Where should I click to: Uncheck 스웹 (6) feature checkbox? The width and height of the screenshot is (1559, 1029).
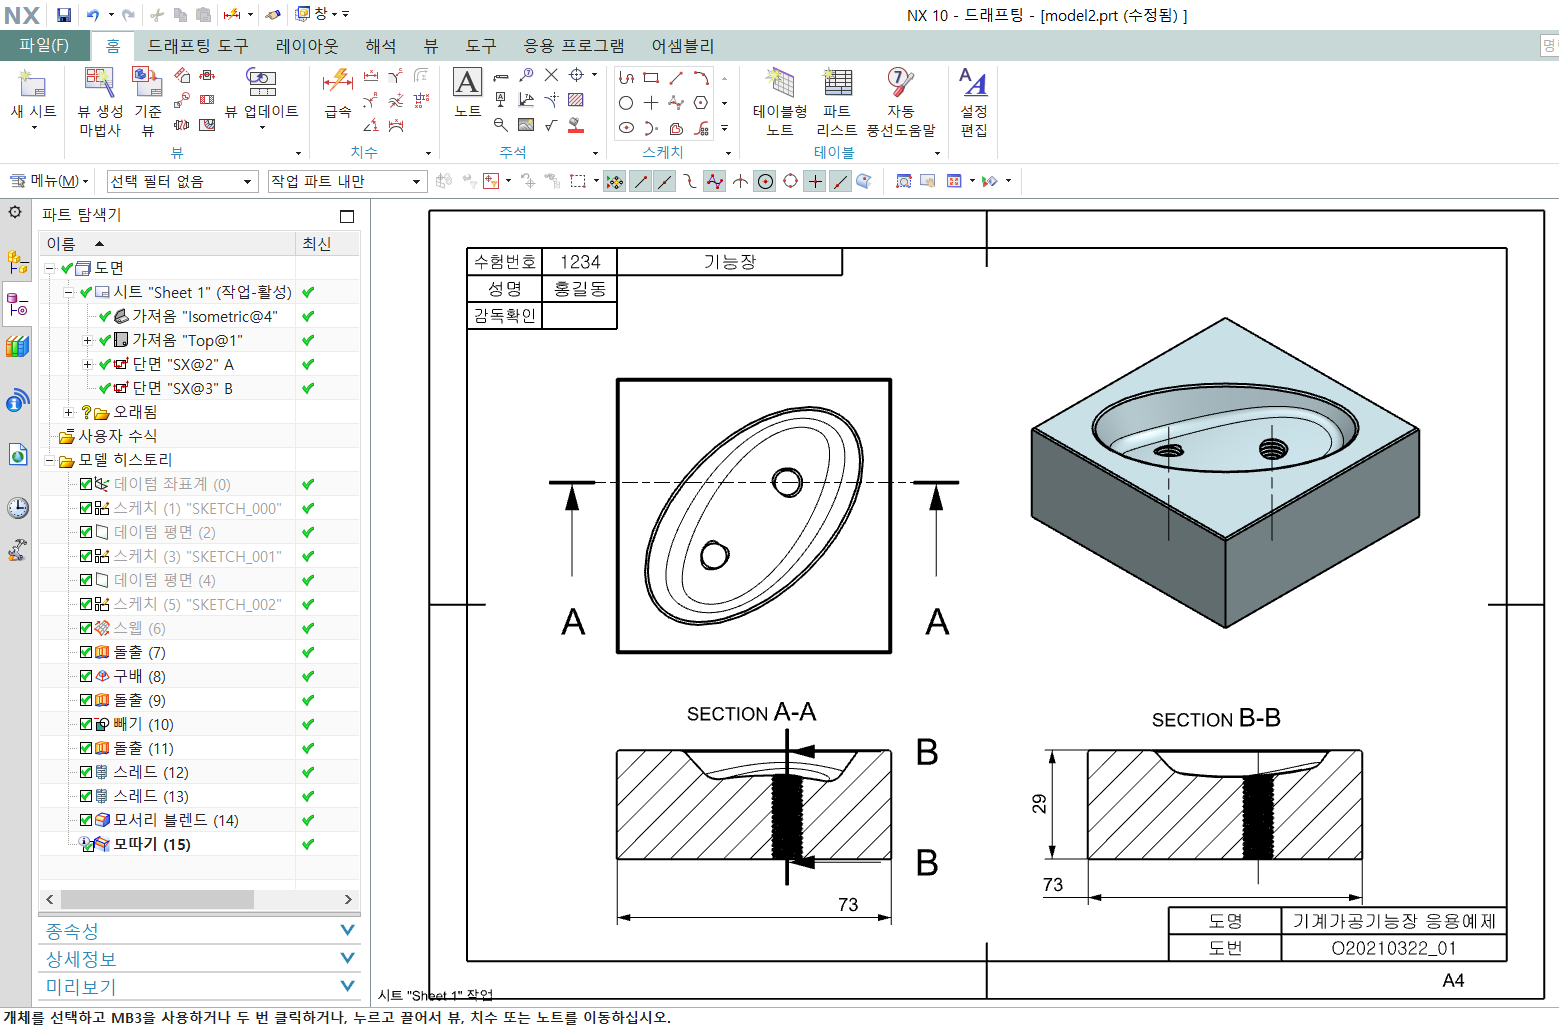click(86, 628)
